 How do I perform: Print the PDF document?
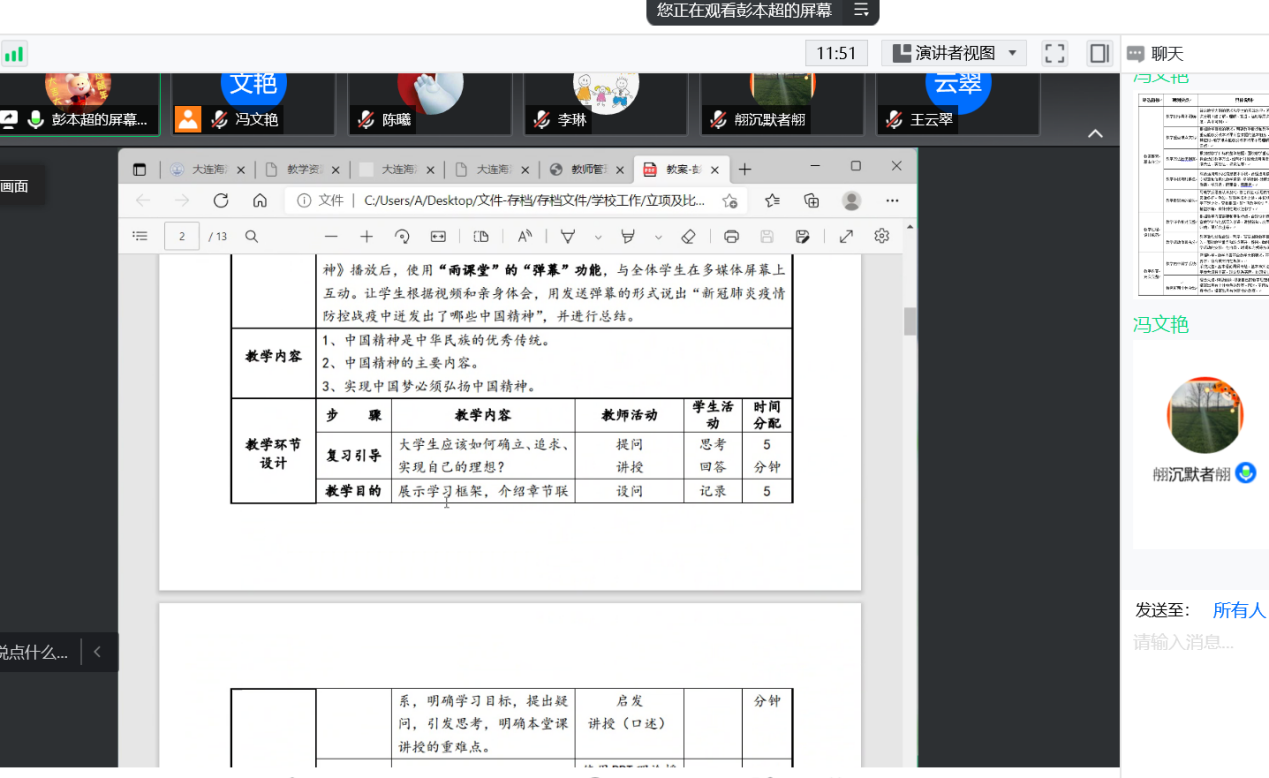pos(731,236)
